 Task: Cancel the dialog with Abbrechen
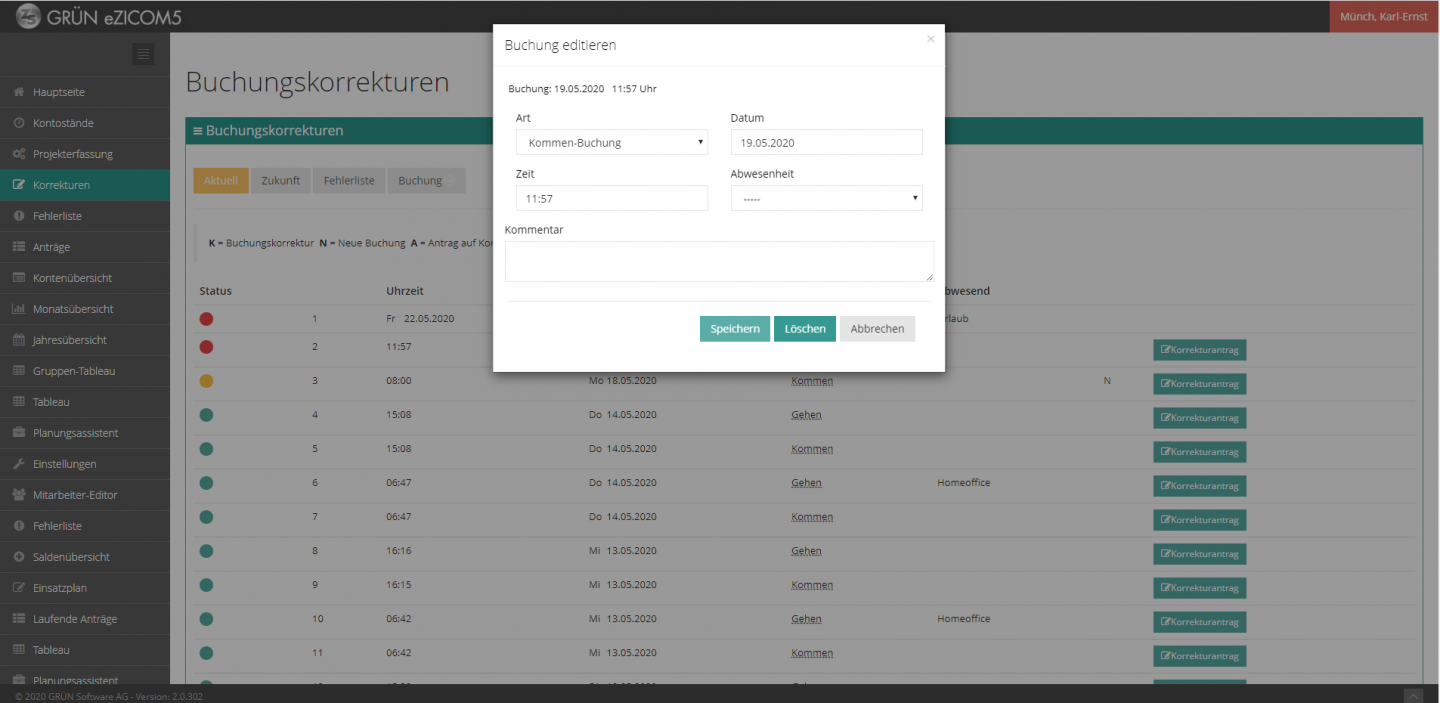pyautogui.click(x=877, y=329)
